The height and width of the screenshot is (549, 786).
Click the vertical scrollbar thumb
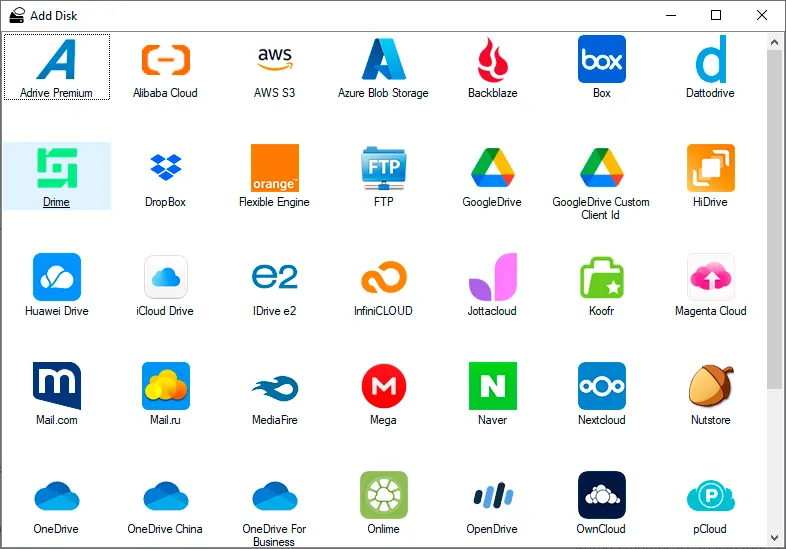(774, 219)
